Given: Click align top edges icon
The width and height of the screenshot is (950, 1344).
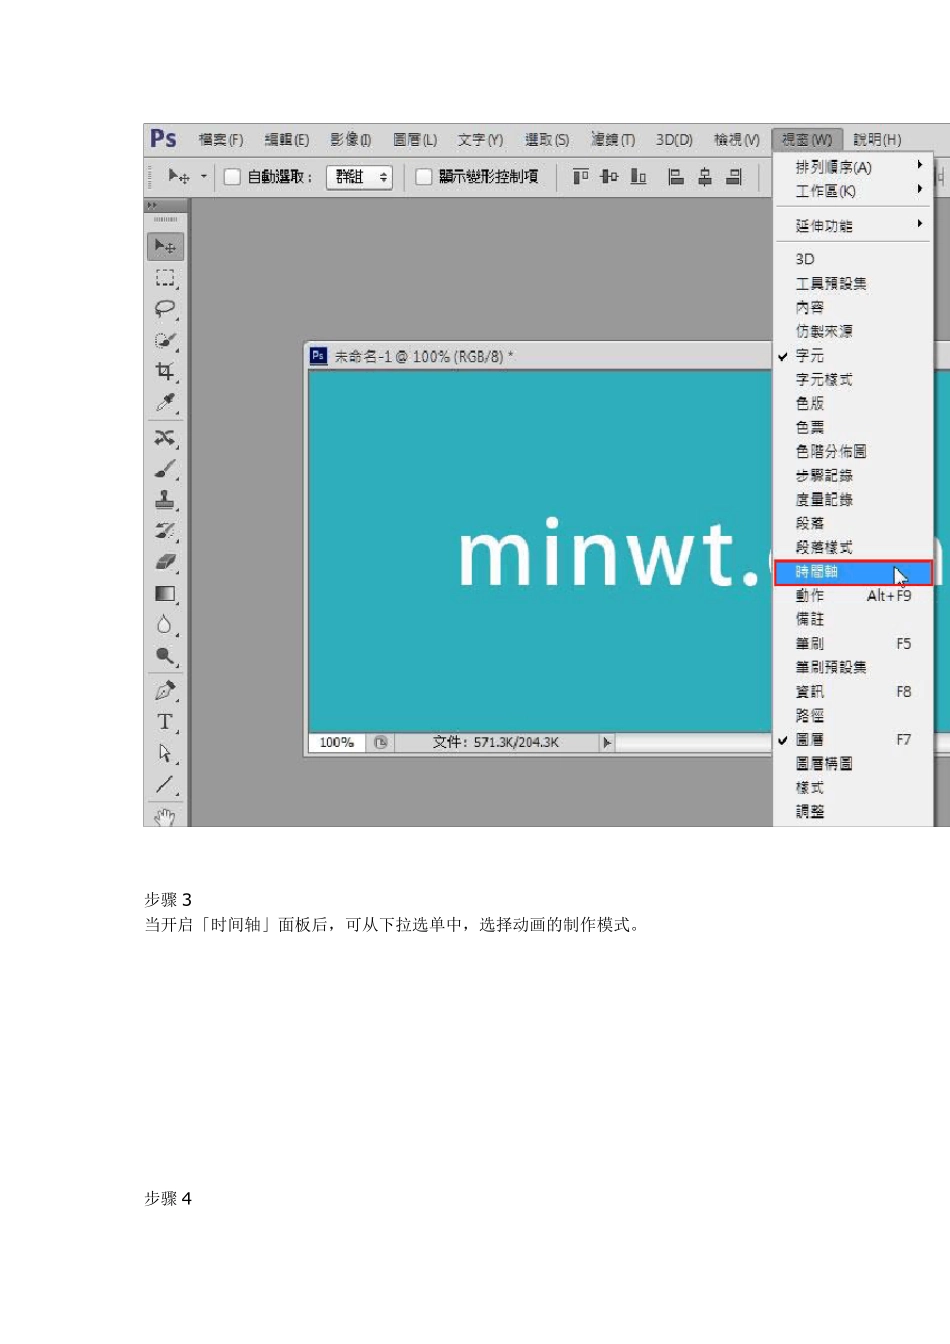Looking at the screenshot, I should [580, 177].
